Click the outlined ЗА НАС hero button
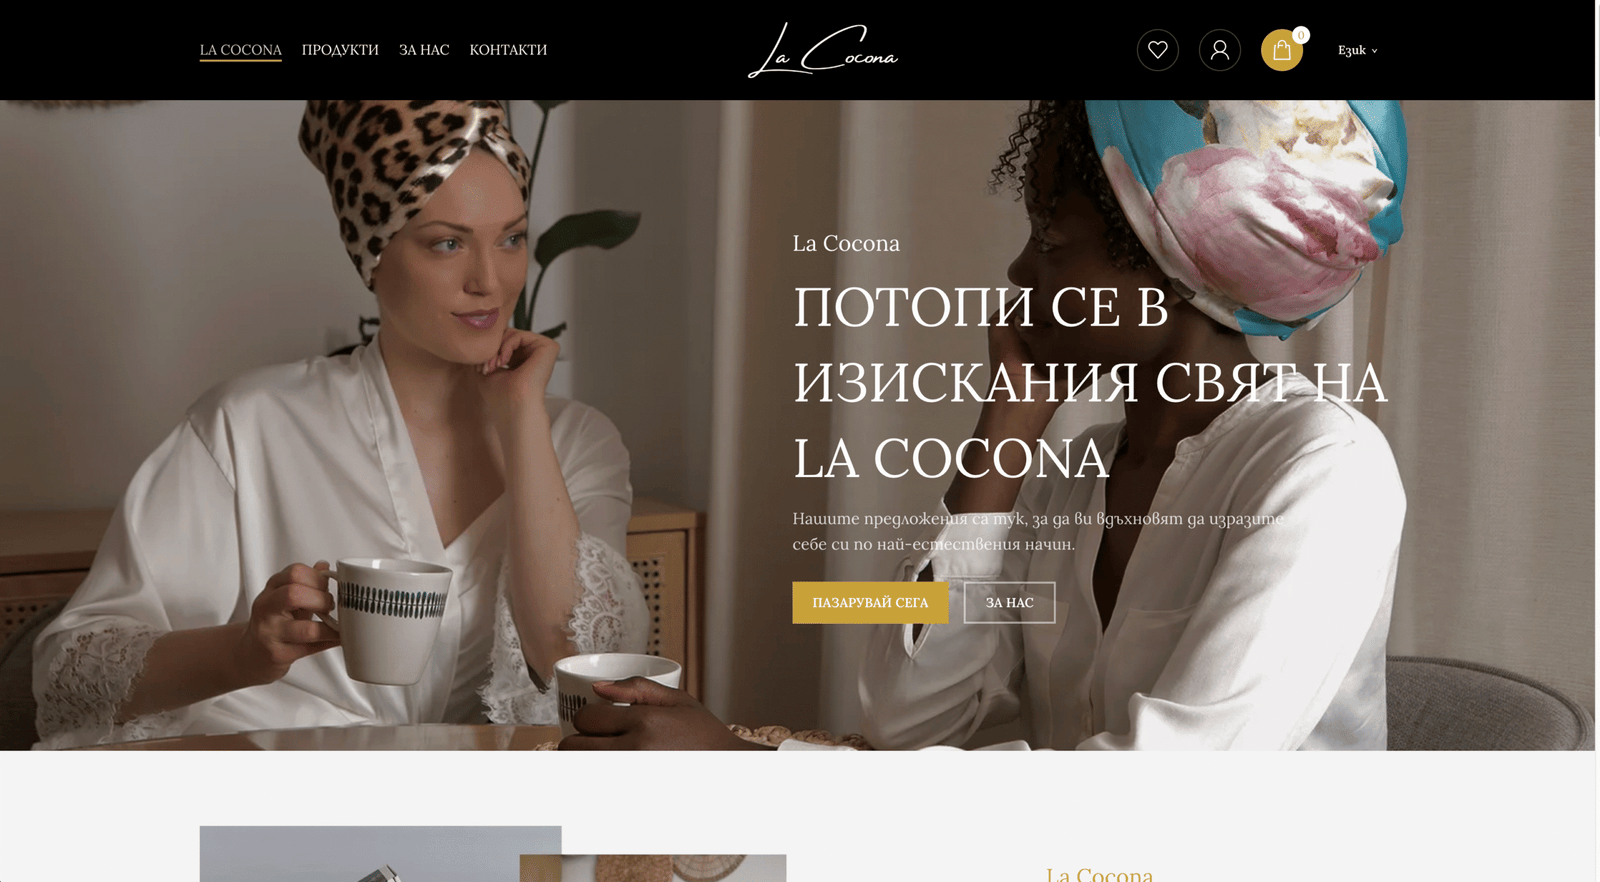1600x882 pixels. [x=1009, y=603]
